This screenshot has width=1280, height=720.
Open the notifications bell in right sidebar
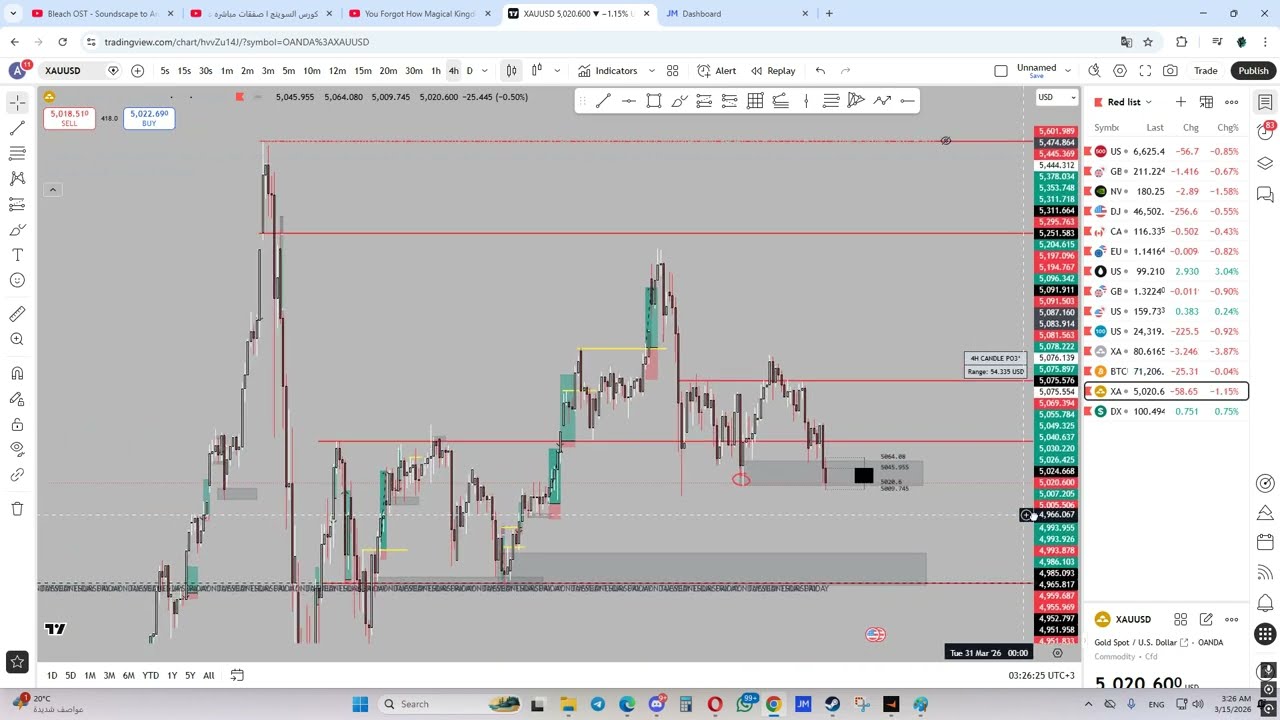1265,602
